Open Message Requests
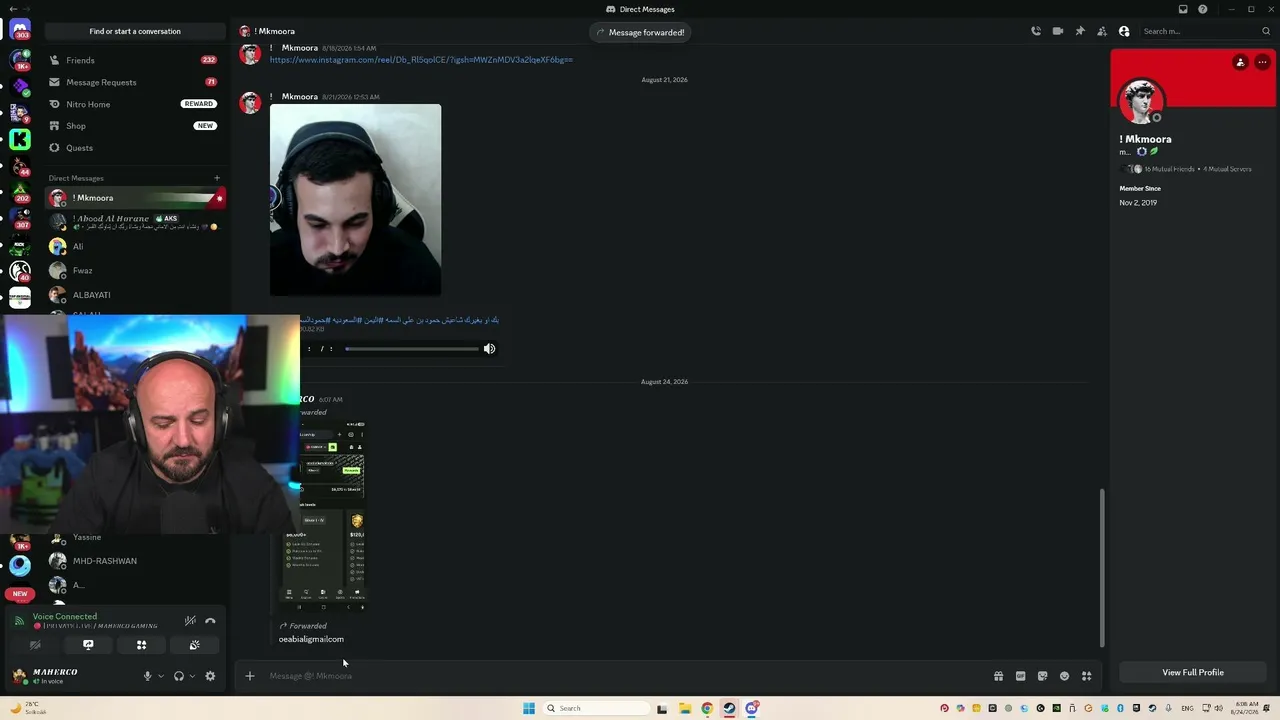This screenshot has width=1280, height=720. point(135,82)
